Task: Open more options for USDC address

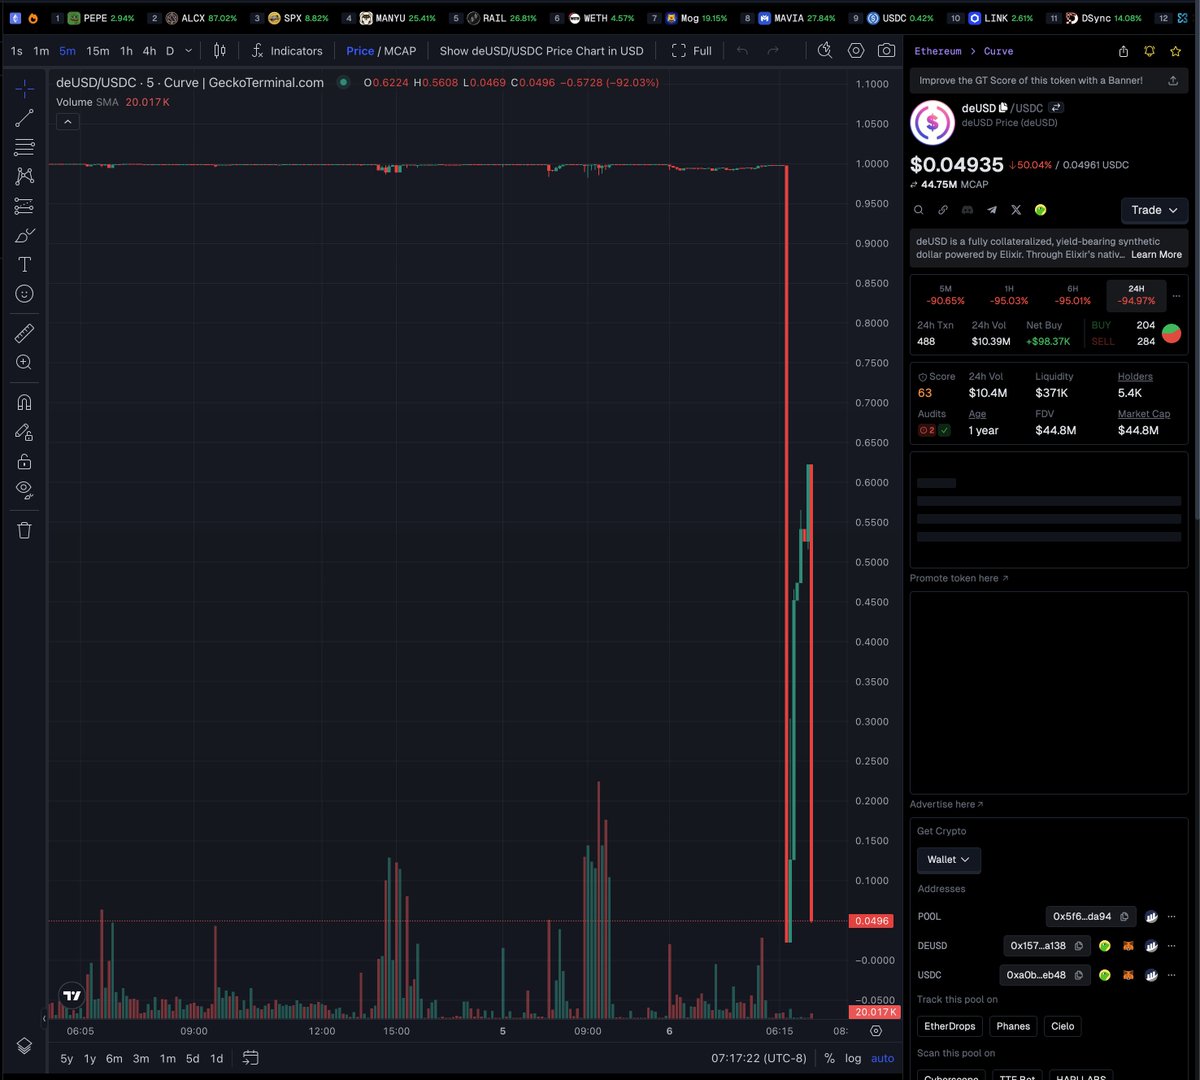Action: tap(1173, 975)
